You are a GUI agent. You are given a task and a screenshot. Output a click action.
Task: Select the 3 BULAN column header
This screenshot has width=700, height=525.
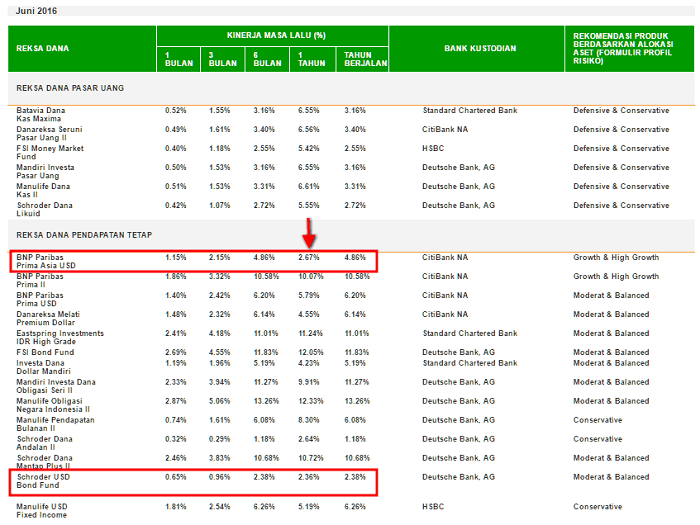coord(223,59)
